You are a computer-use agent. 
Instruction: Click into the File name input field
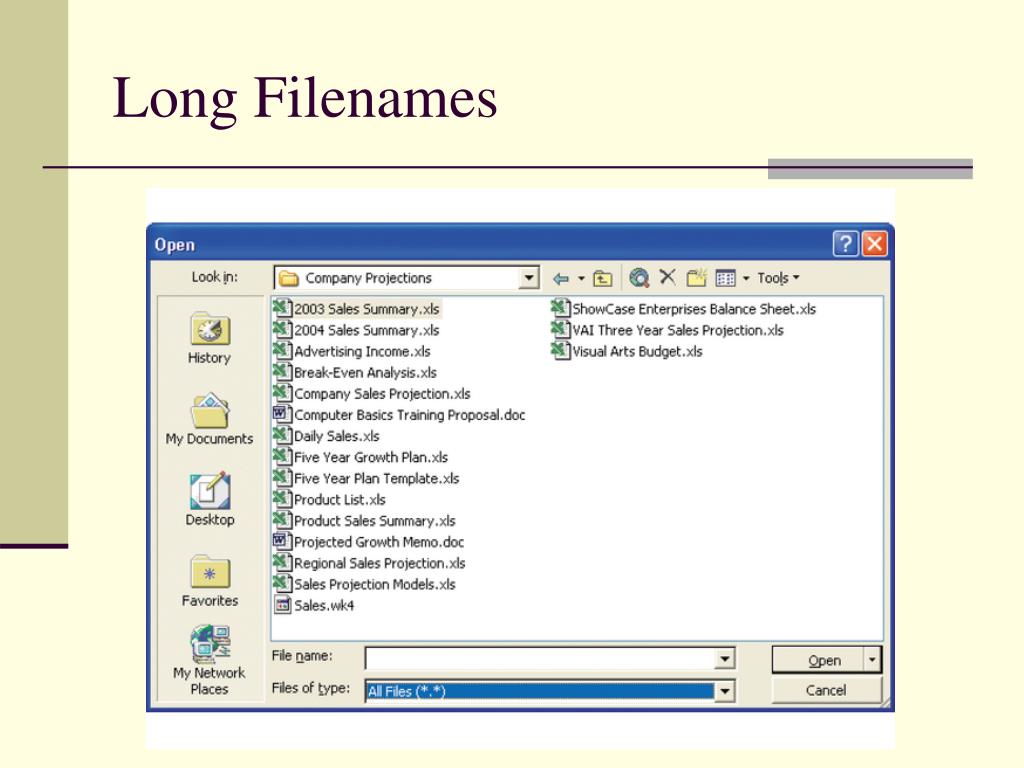click(x=541, y=658)
